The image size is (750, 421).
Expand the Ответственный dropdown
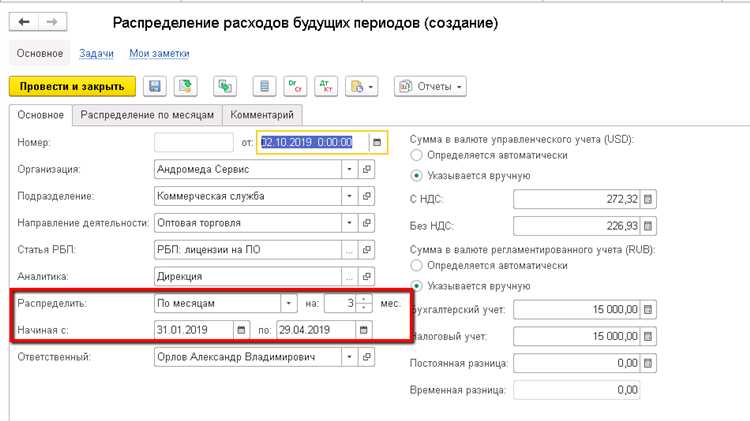tap(350, 357)
